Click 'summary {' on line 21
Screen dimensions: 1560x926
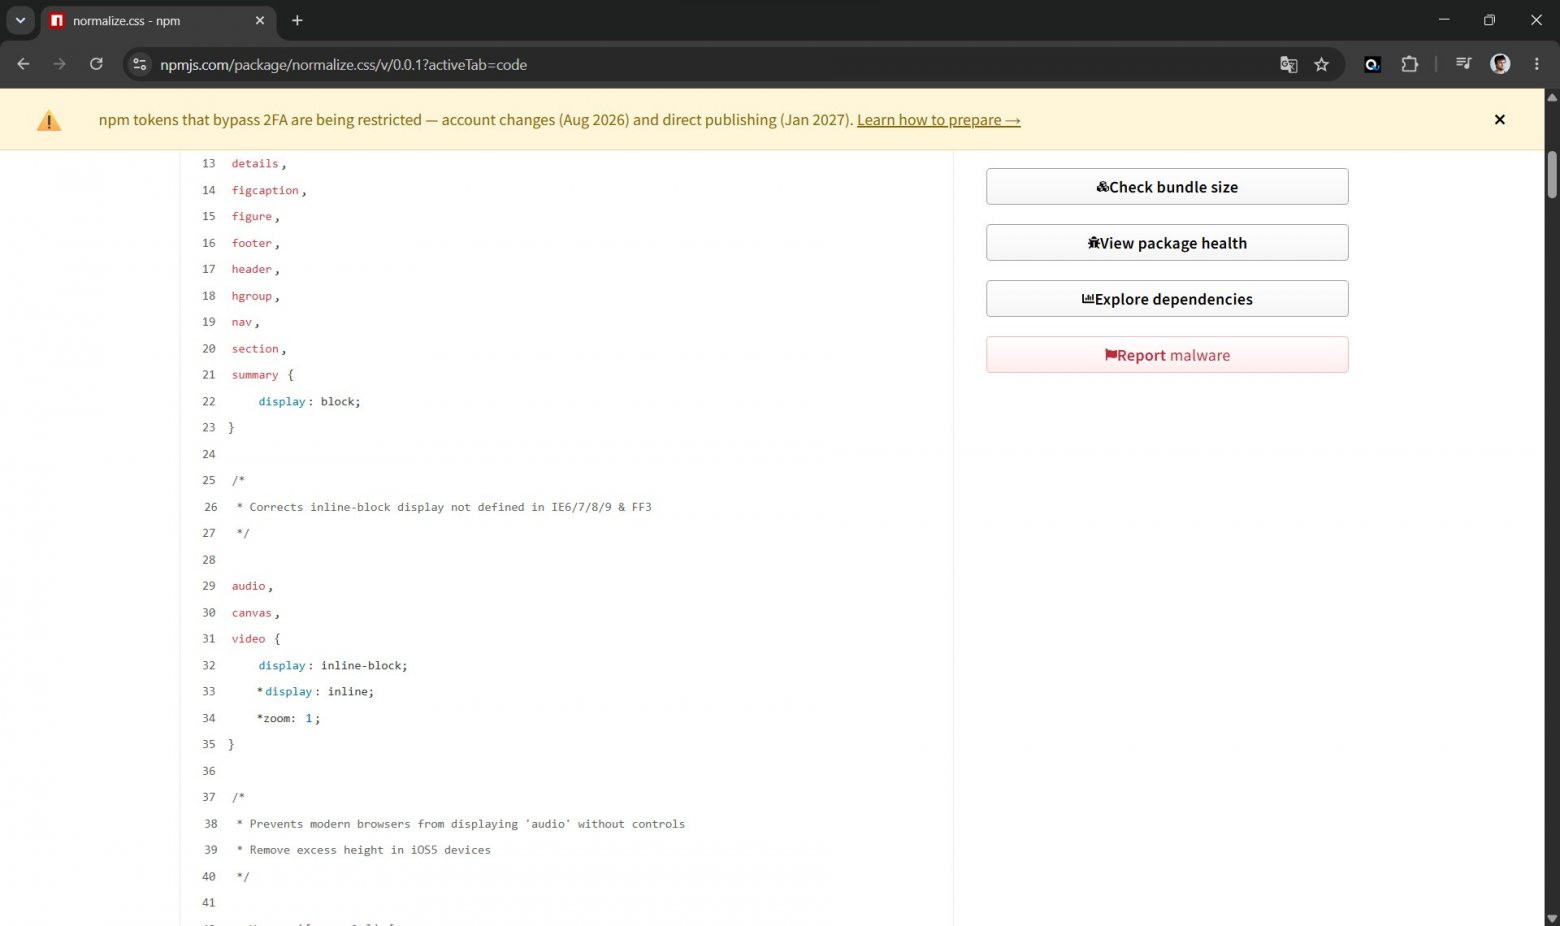coord(263,375)
